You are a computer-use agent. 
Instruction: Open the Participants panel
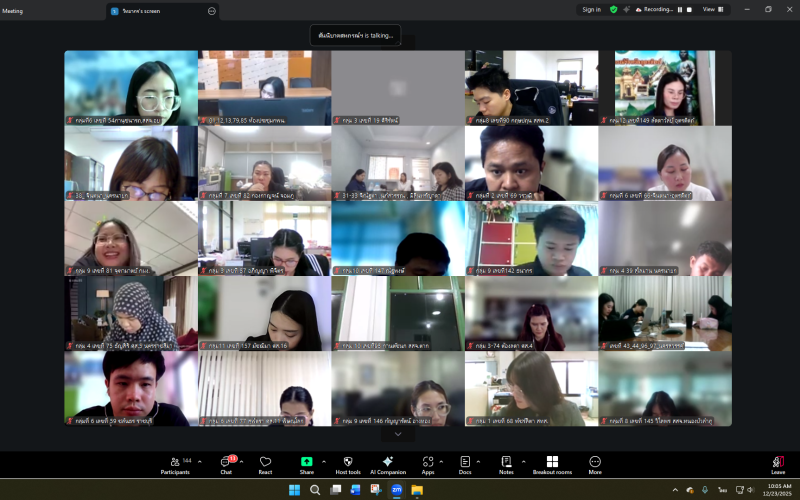pyautogui.click(x=175, y=465)
